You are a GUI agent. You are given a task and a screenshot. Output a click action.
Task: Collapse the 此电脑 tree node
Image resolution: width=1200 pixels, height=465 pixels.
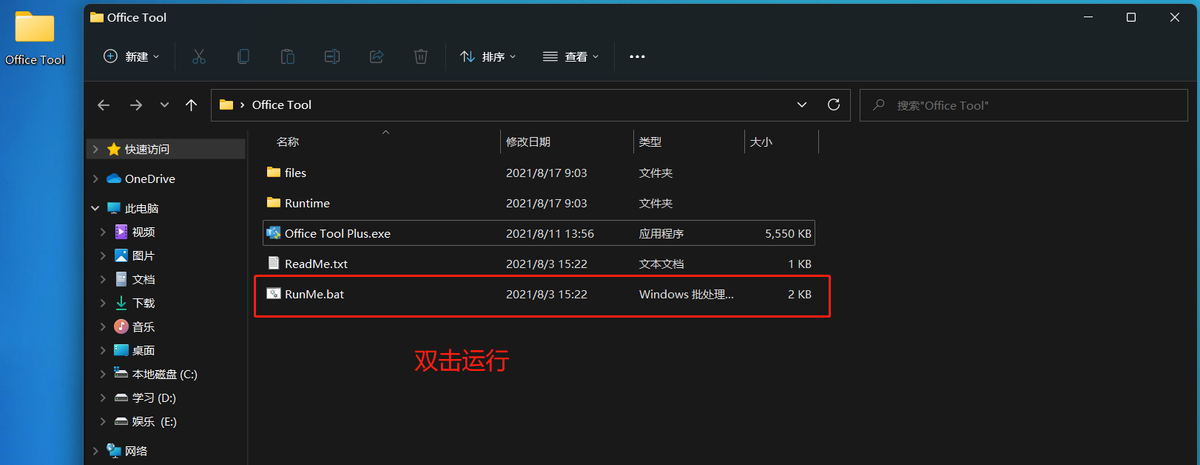coord(96,208)
